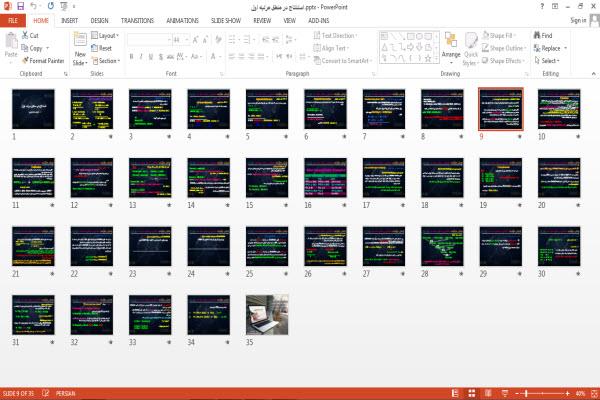Viewport: 600px width, 400px height.
Task: Open the Font dialog launcher
Action: pos(222,73)
